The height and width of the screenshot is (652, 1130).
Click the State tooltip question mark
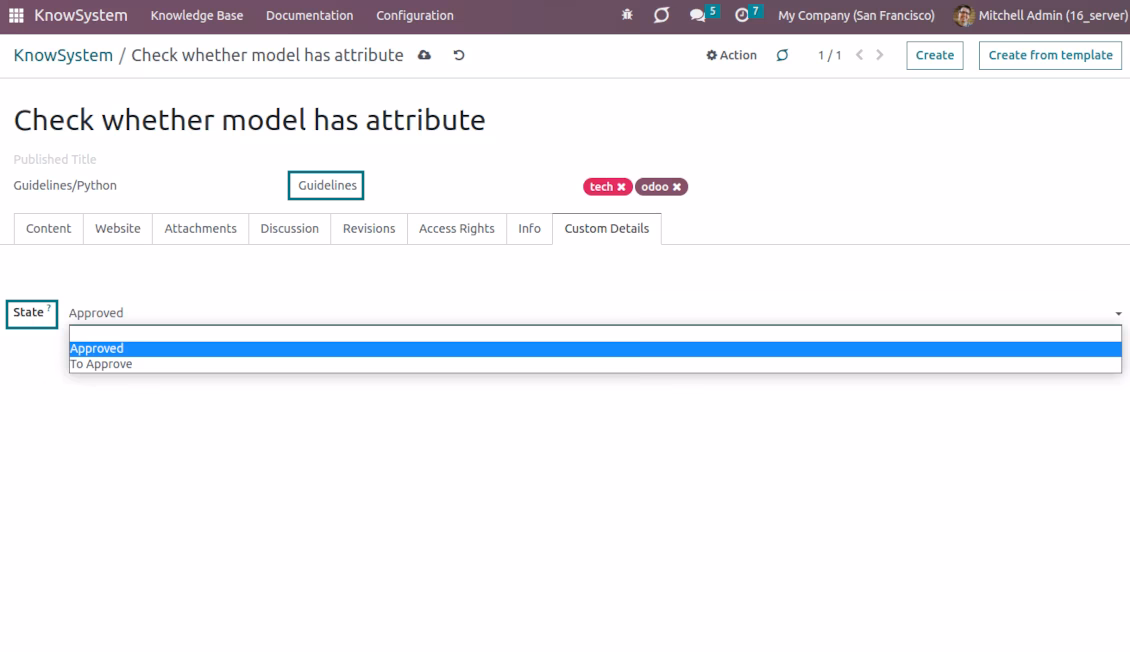coord(49,308)
